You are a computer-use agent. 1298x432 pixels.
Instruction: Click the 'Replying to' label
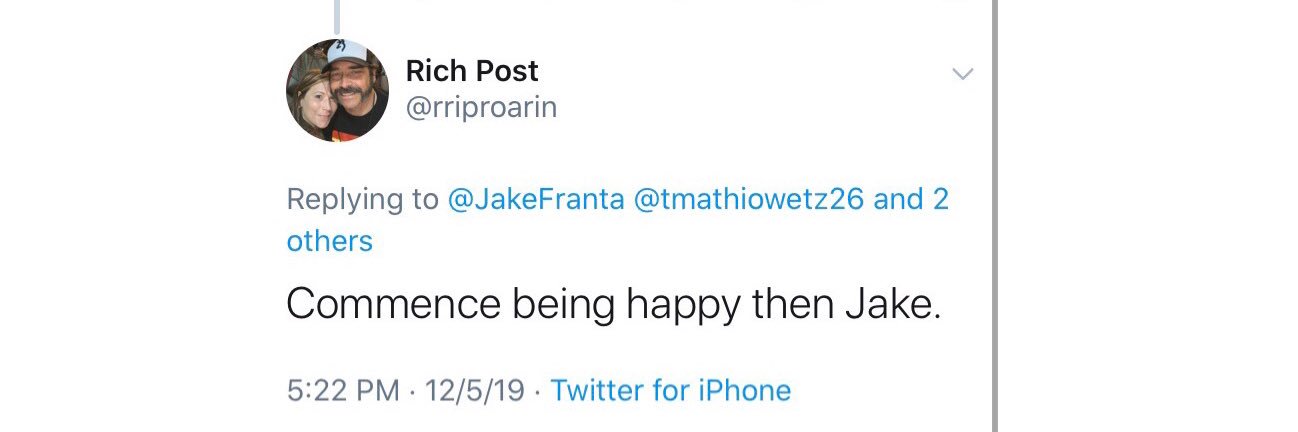pos(362,200)
